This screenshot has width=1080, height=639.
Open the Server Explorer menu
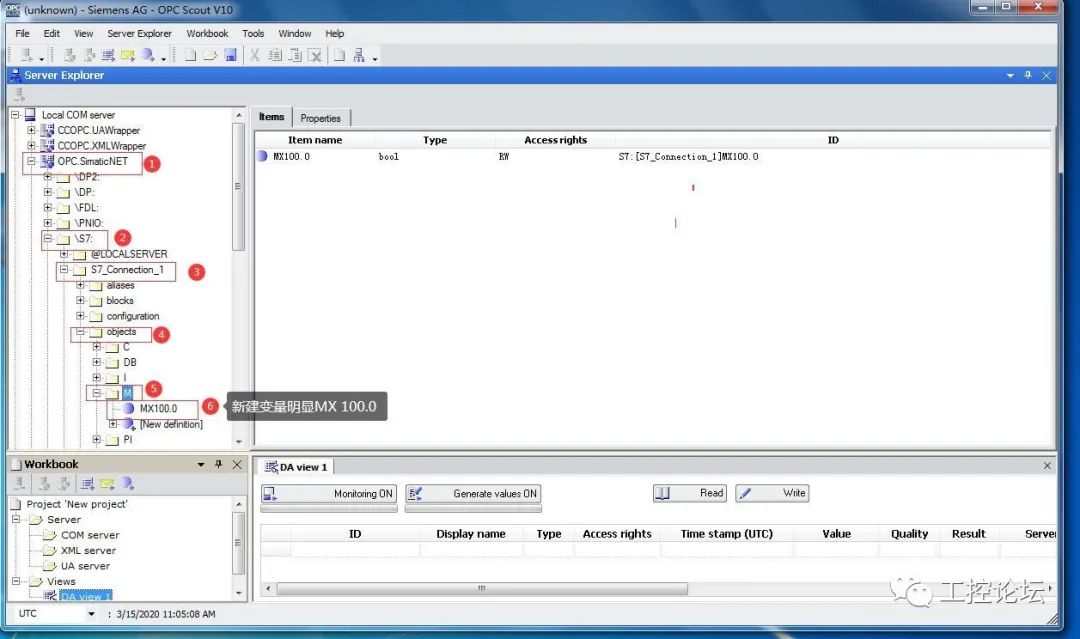[x=139, y=33]
